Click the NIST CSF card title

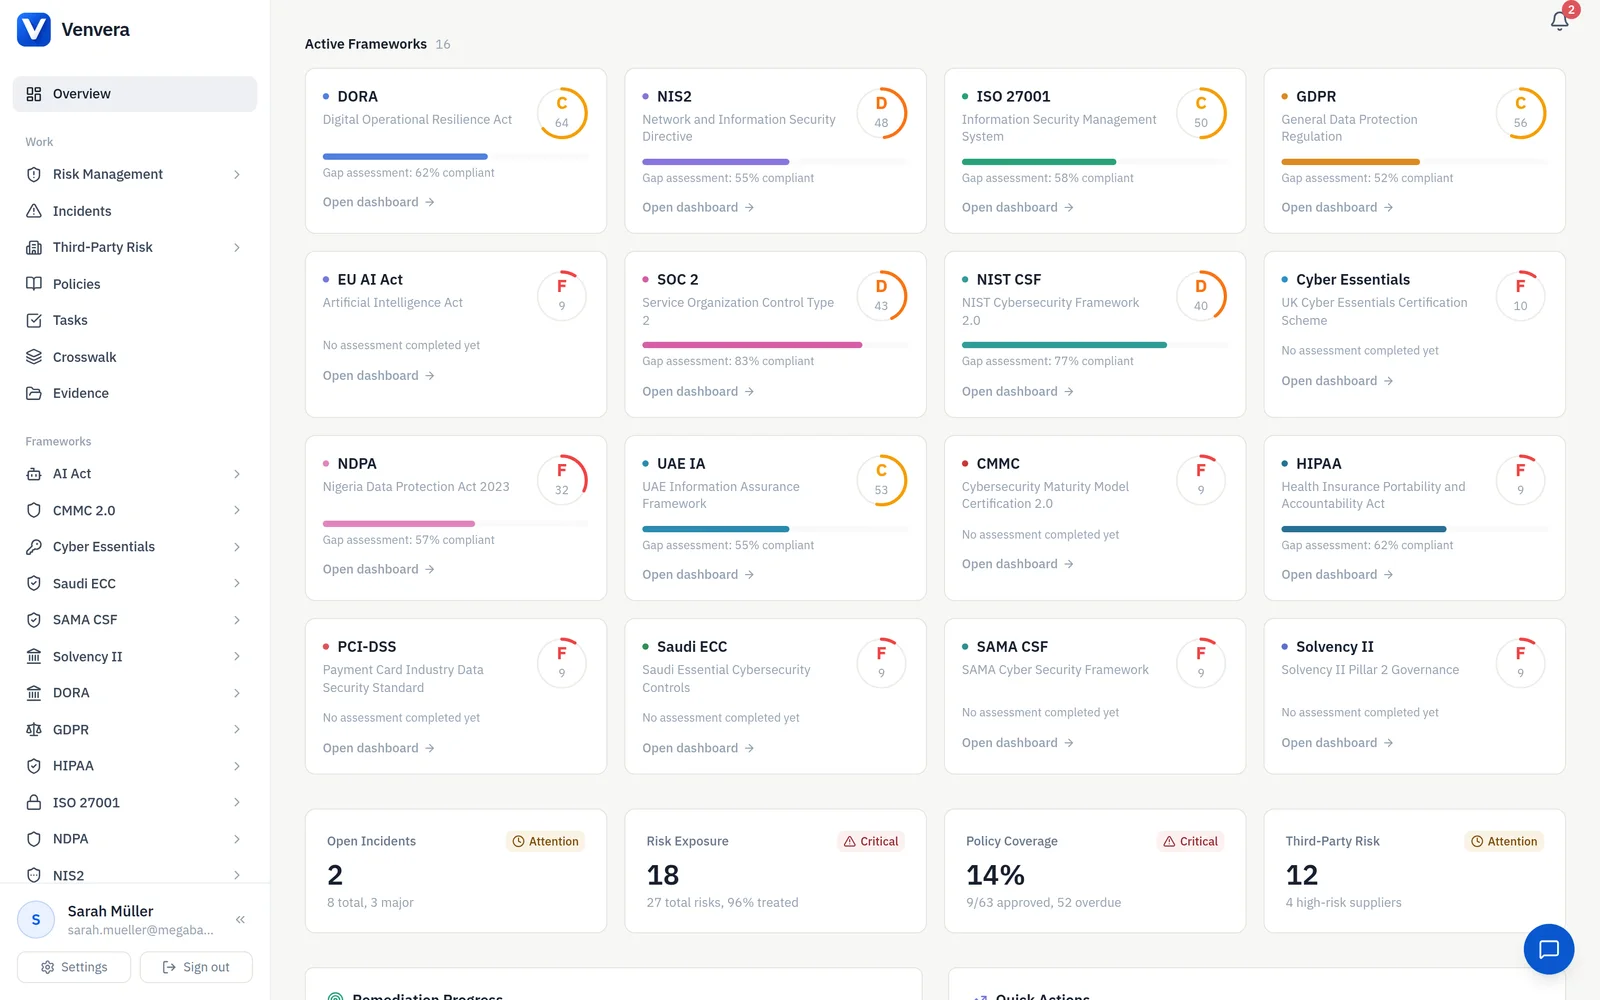(1008, 280)
